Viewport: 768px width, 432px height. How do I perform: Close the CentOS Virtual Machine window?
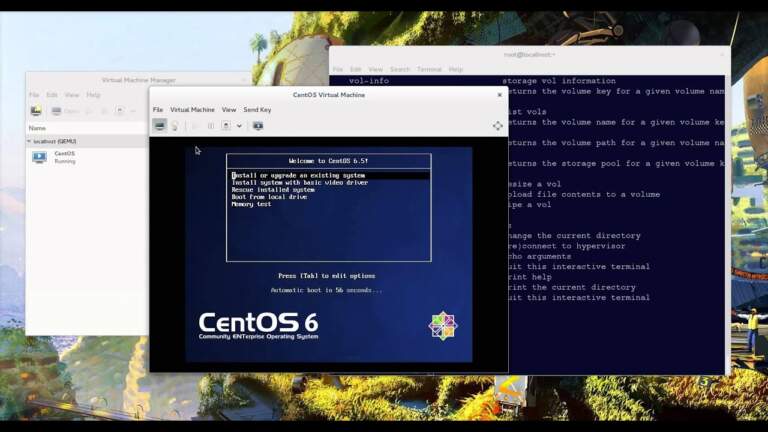tap(500, 95)
